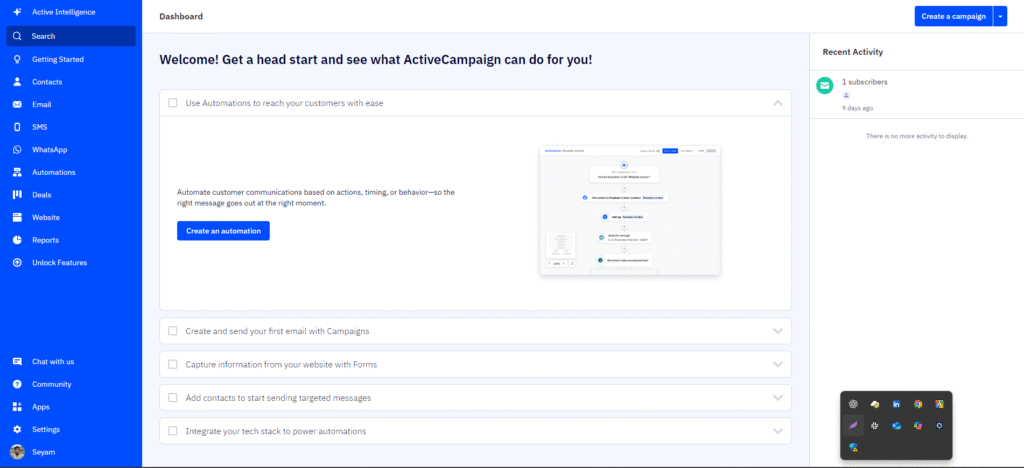
Task: Open Slack icon in system tray popup
Action: (x=874, y=426)
